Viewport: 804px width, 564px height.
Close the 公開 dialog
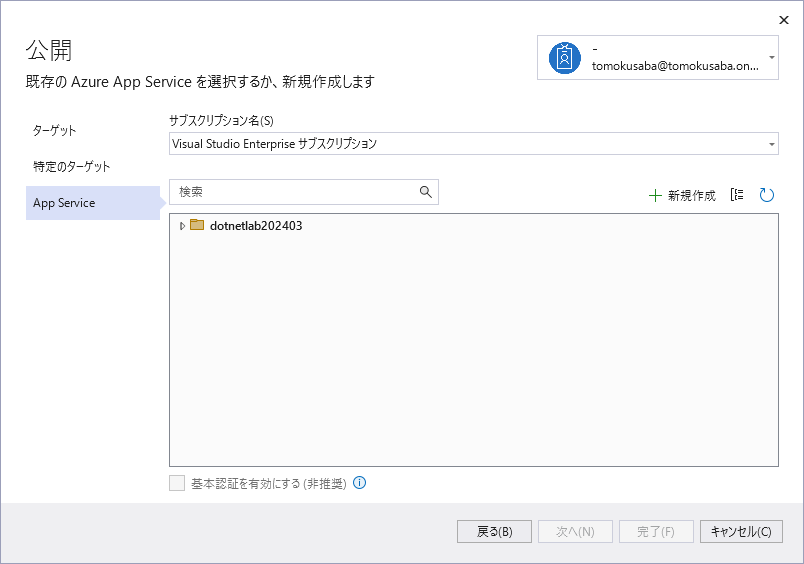pyautogui.click(x=783, y=20)
